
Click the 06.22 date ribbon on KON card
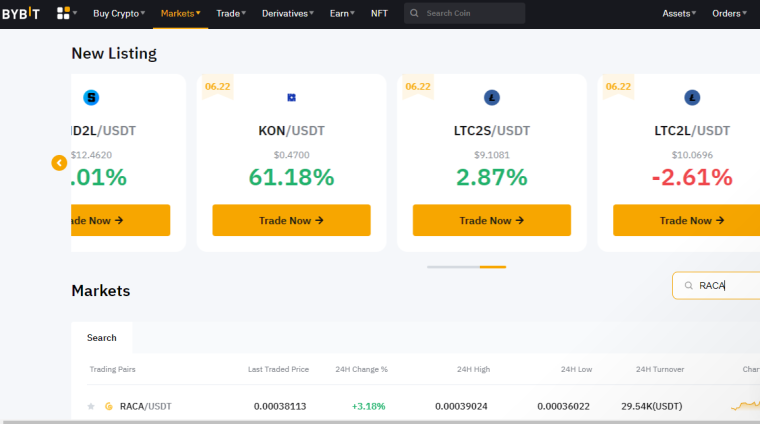pyautogui.click(x=218, y=87)
